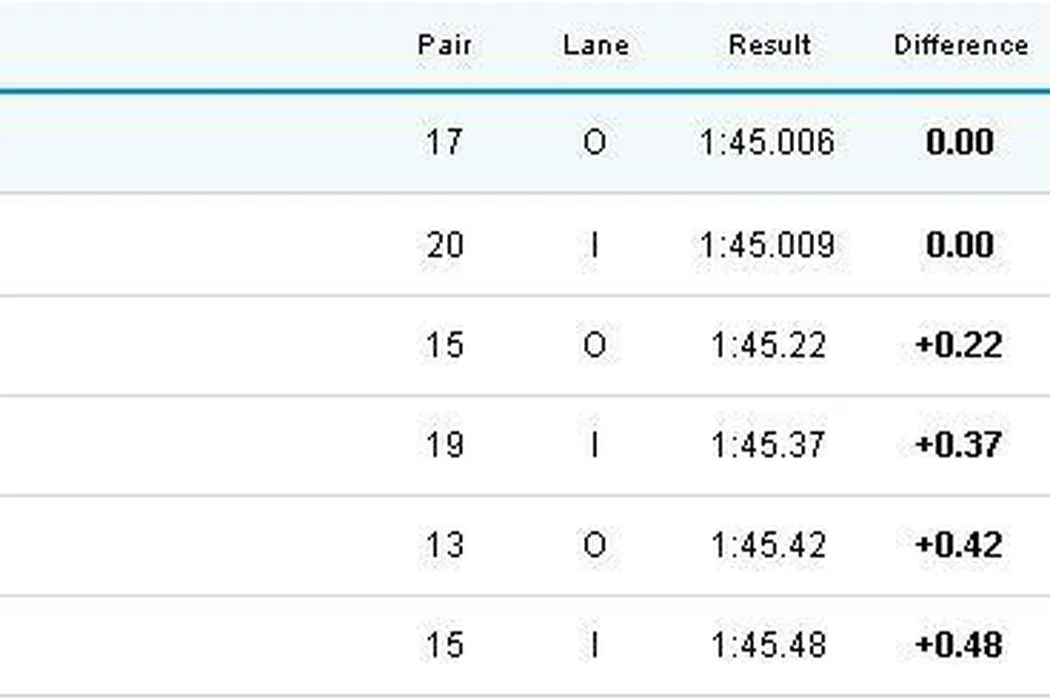Click the Lane column header

click(595, 45)
